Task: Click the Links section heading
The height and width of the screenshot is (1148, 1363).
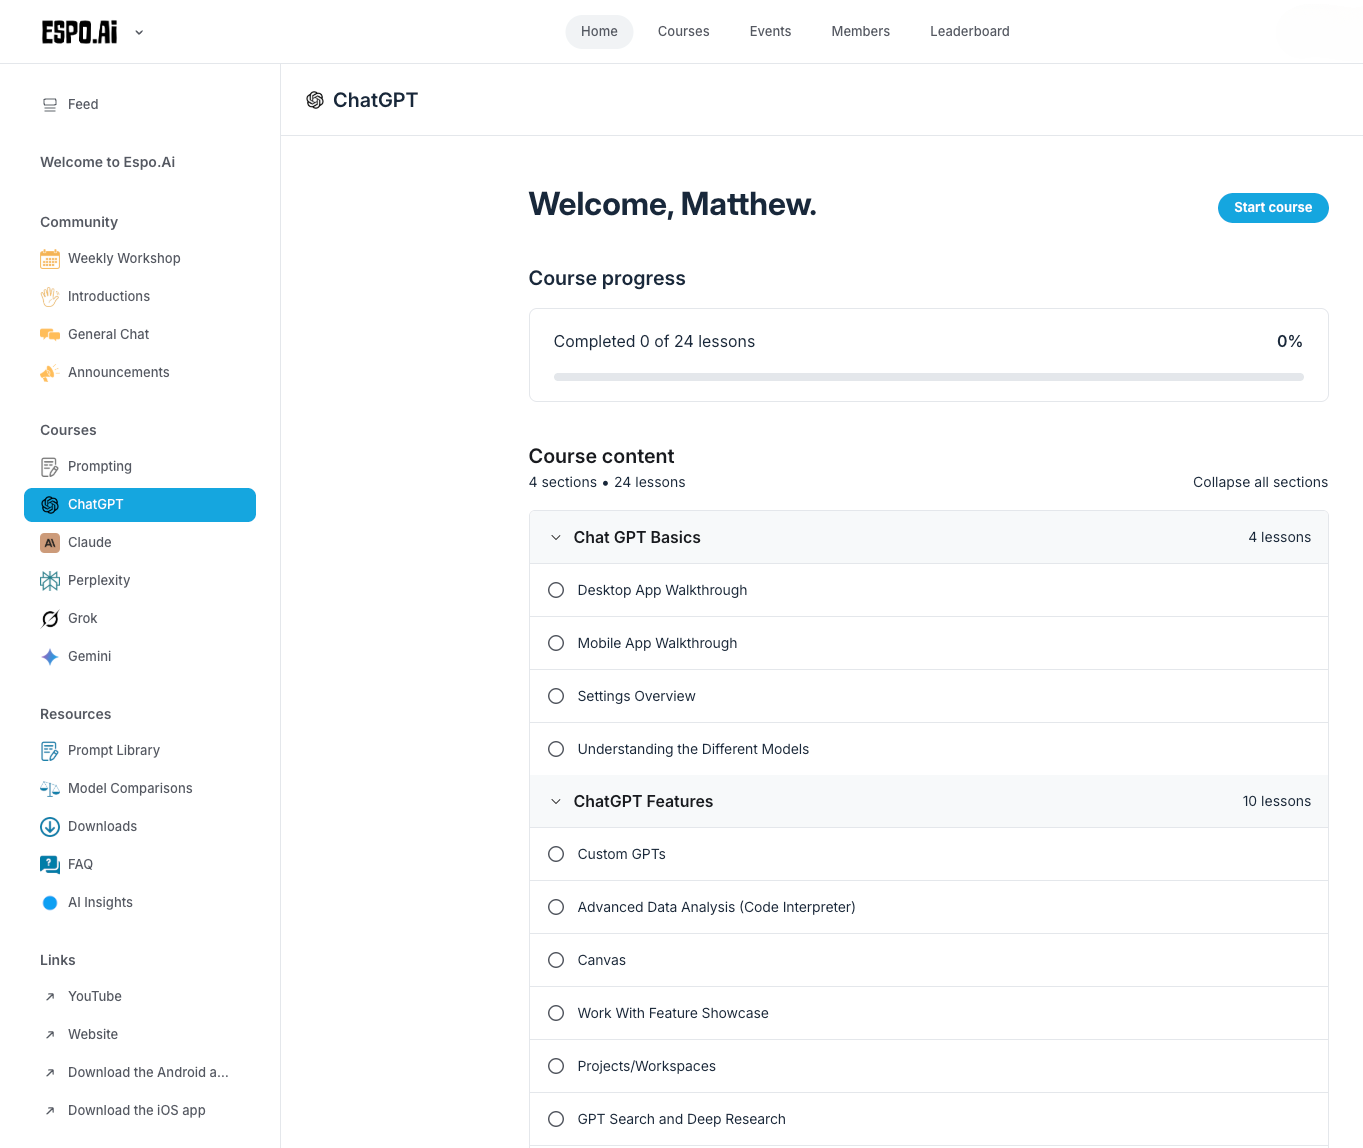Action: 58,960
